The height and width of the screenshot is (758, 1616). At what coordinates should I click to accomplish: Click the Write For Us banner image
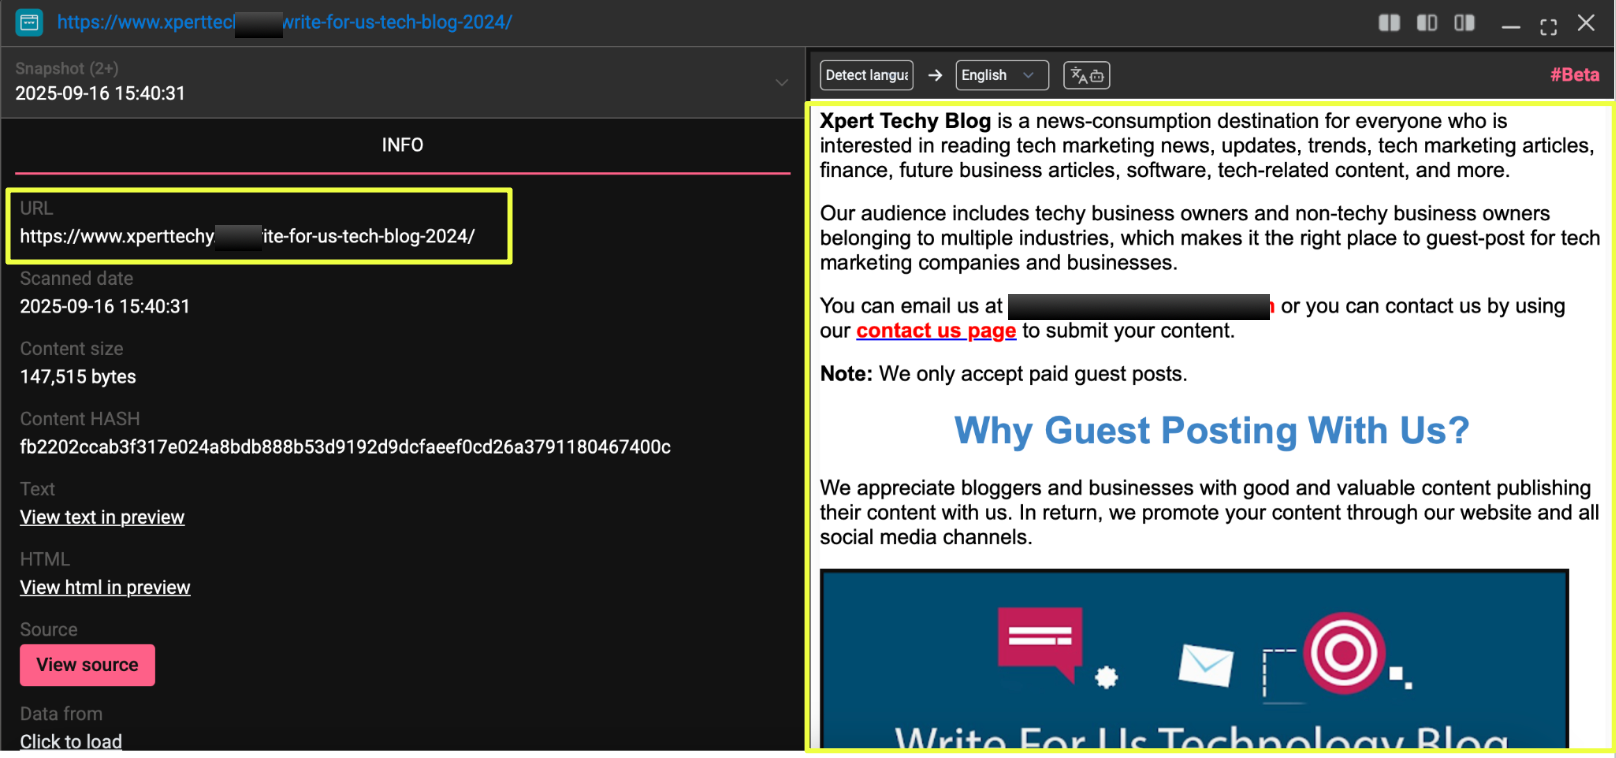point(1194,659)
